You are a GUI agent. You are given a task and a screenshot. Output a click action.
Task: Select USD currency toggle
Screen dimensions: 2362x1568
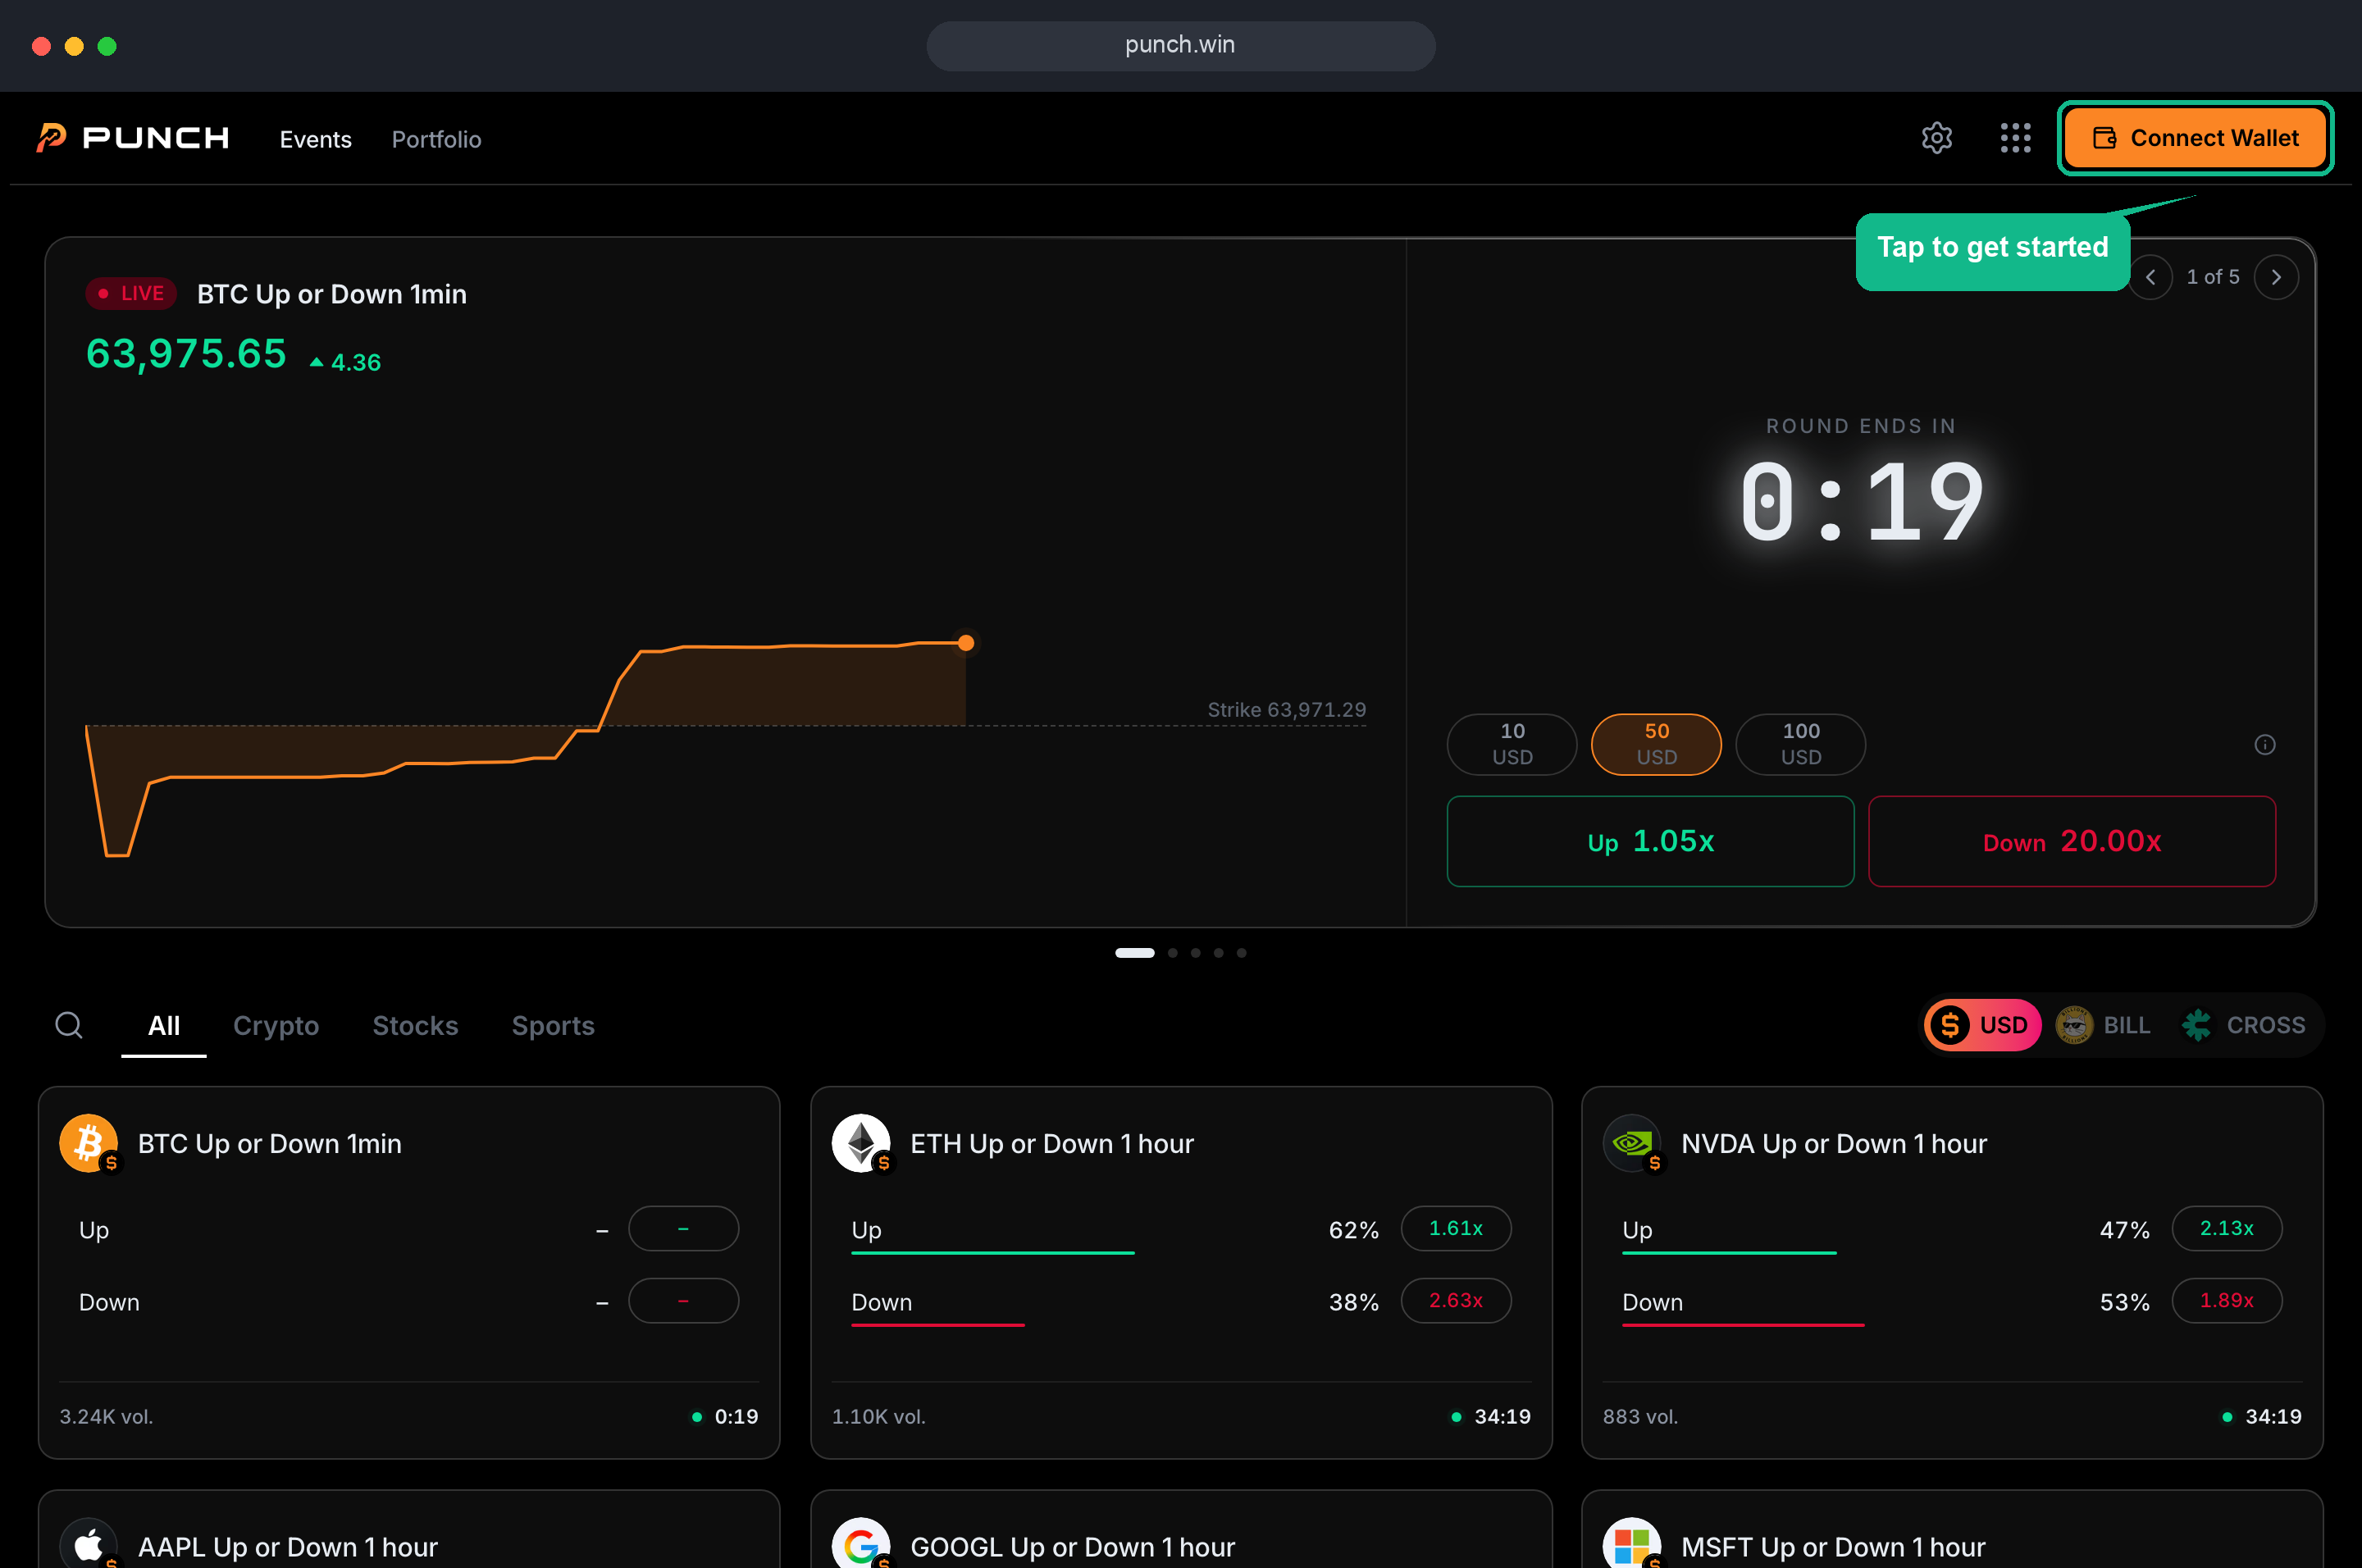1983,1025
